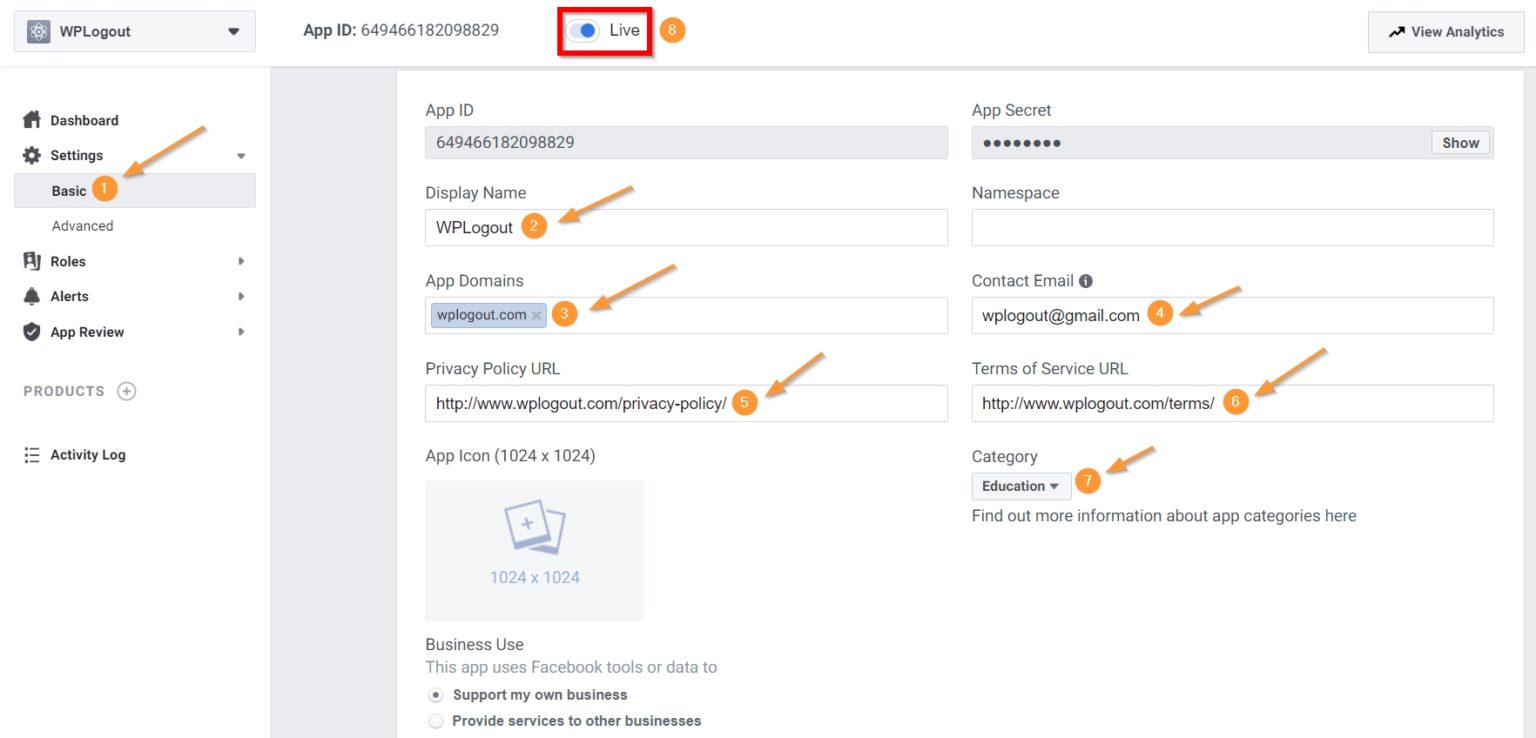
Task: Switch to the Basic settings page
Action: tap(69, 190)
